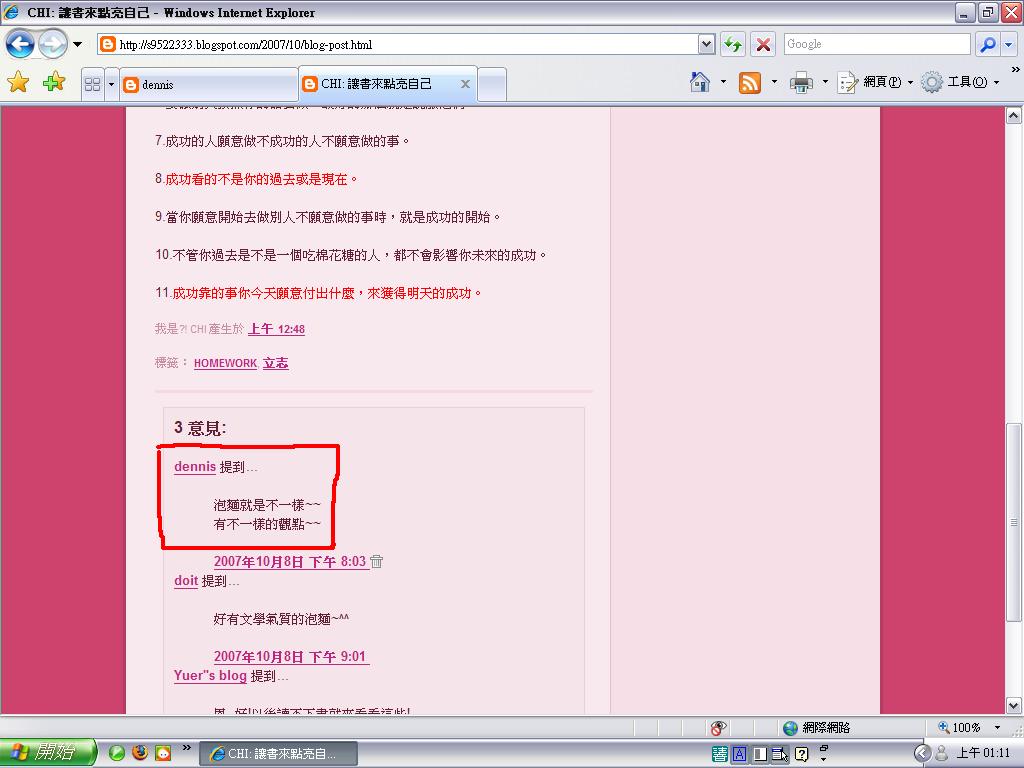Switch to the dennis tab
The image size is (1024, 768).
[208, 84]
